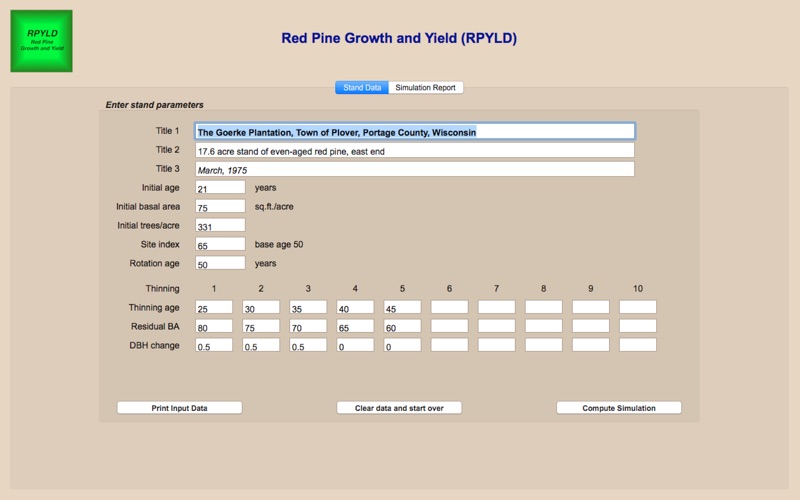Click the Print Input Data button
800x500 pixels.
click(x=180, y=408)
